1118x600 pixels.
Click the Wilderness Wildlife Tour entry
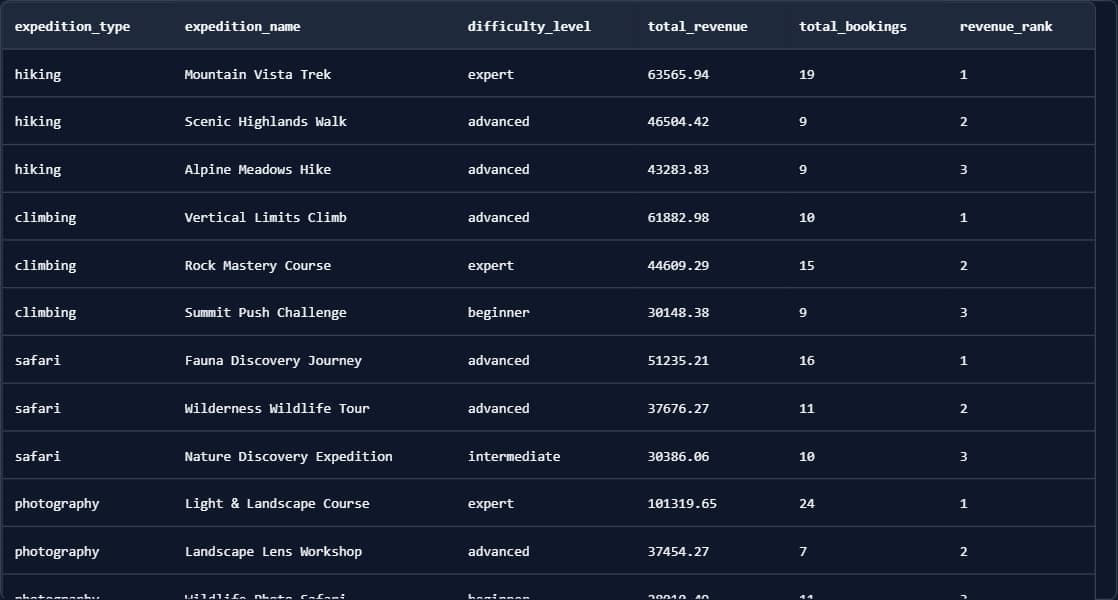[277, 409]
